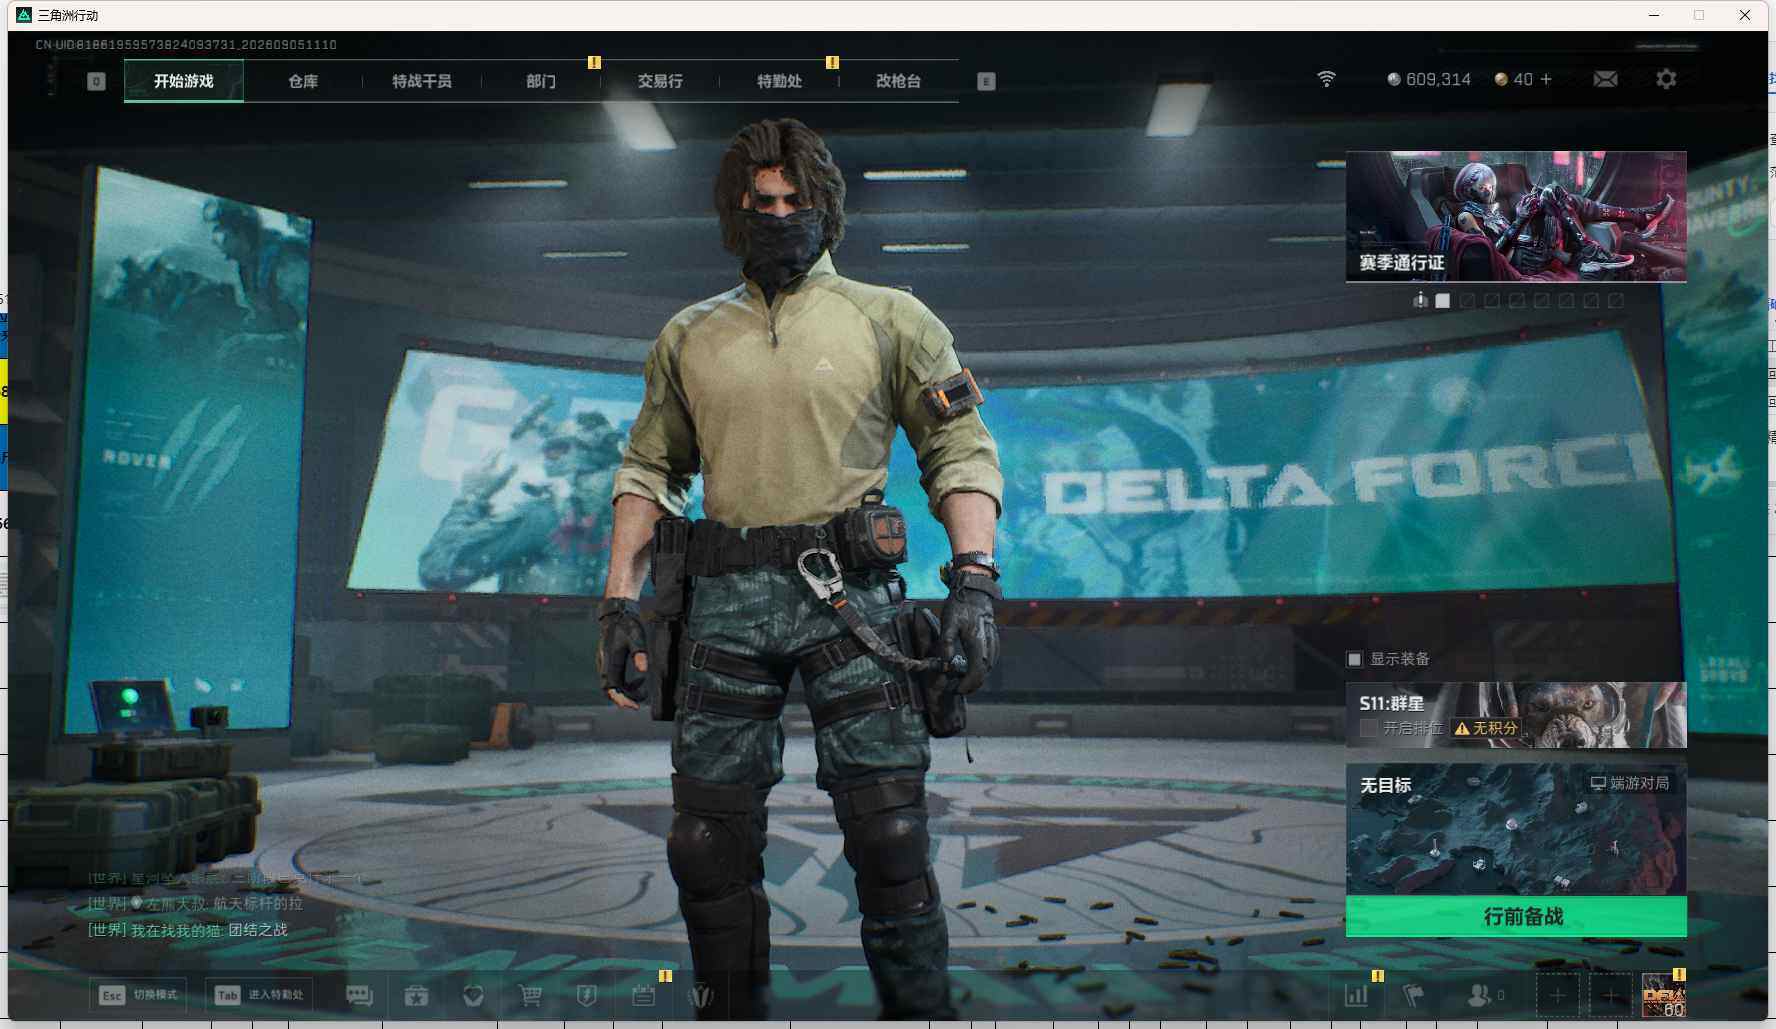Open the S11:群星 season rank card

click(1516, 715)
